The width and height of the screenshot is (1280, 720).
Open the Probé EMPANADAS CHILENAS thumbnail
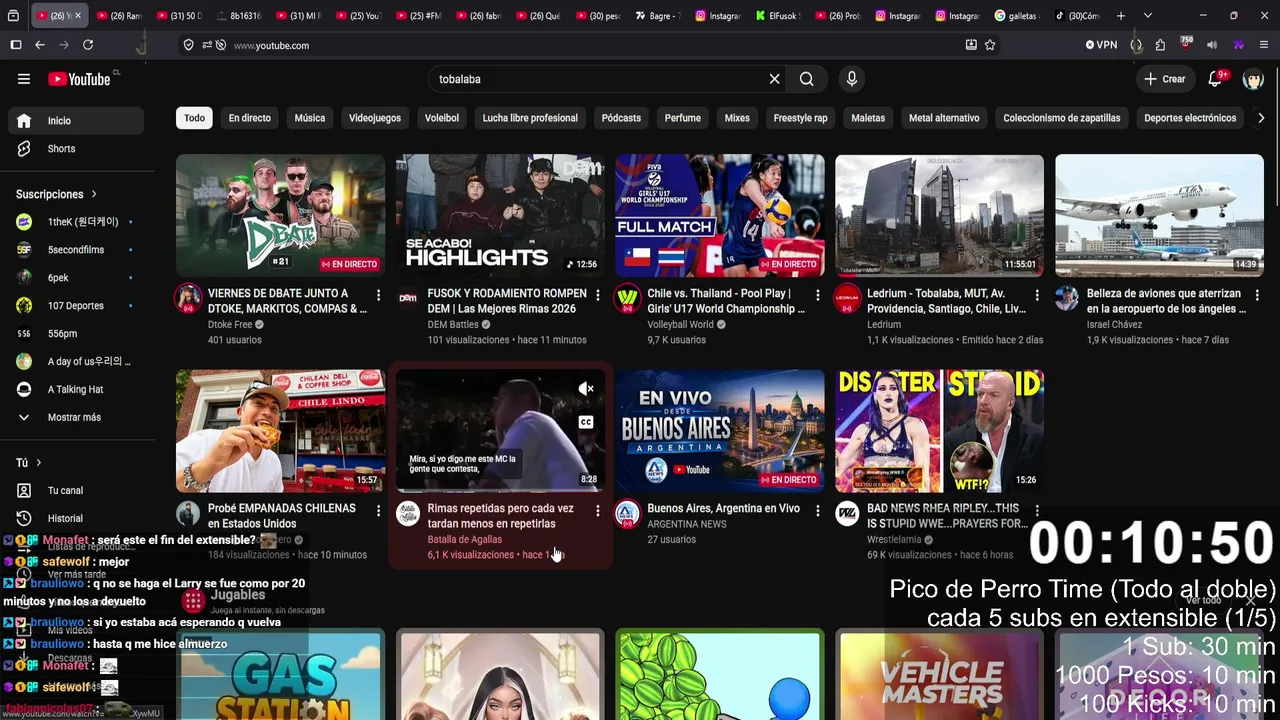pos(280,431)
